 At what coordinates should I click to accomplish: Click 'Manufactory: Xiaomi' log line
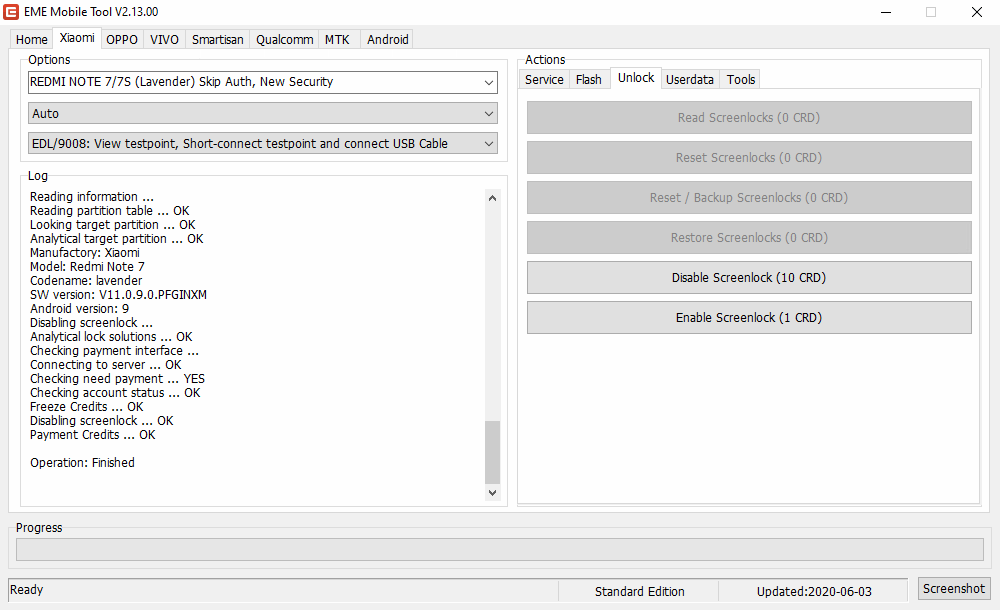[x=85, y=253]
